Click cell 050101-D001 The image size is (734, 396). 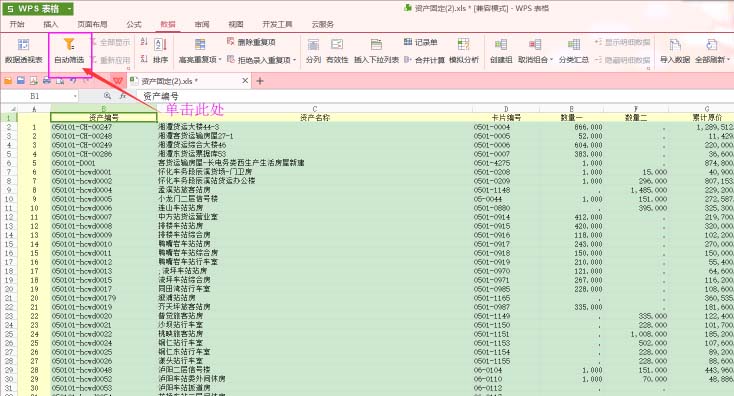104,163
